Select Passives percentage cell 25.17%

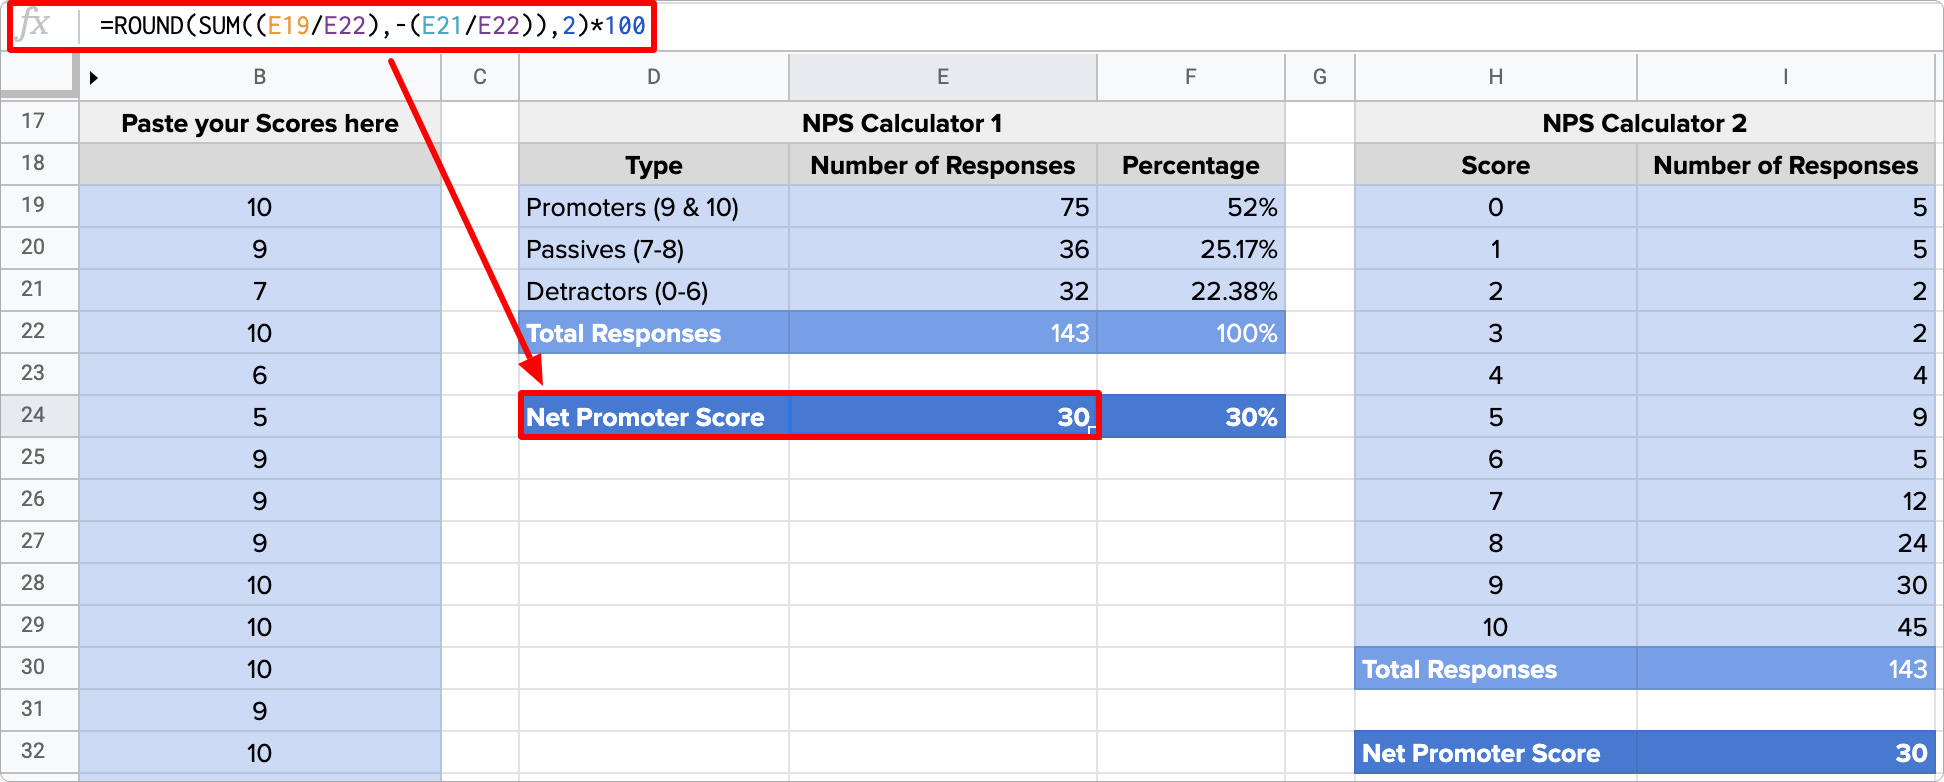[x=1191, y=249]
